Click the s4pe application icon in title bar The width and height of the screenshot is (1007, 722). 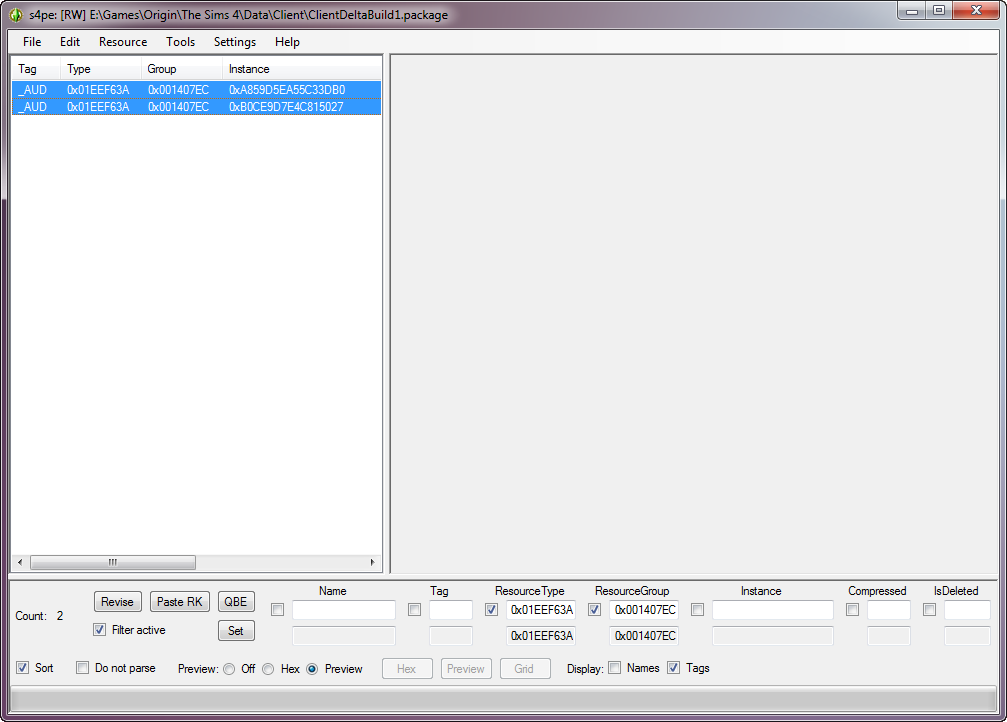pyautogui.click(x=15, y=15)
